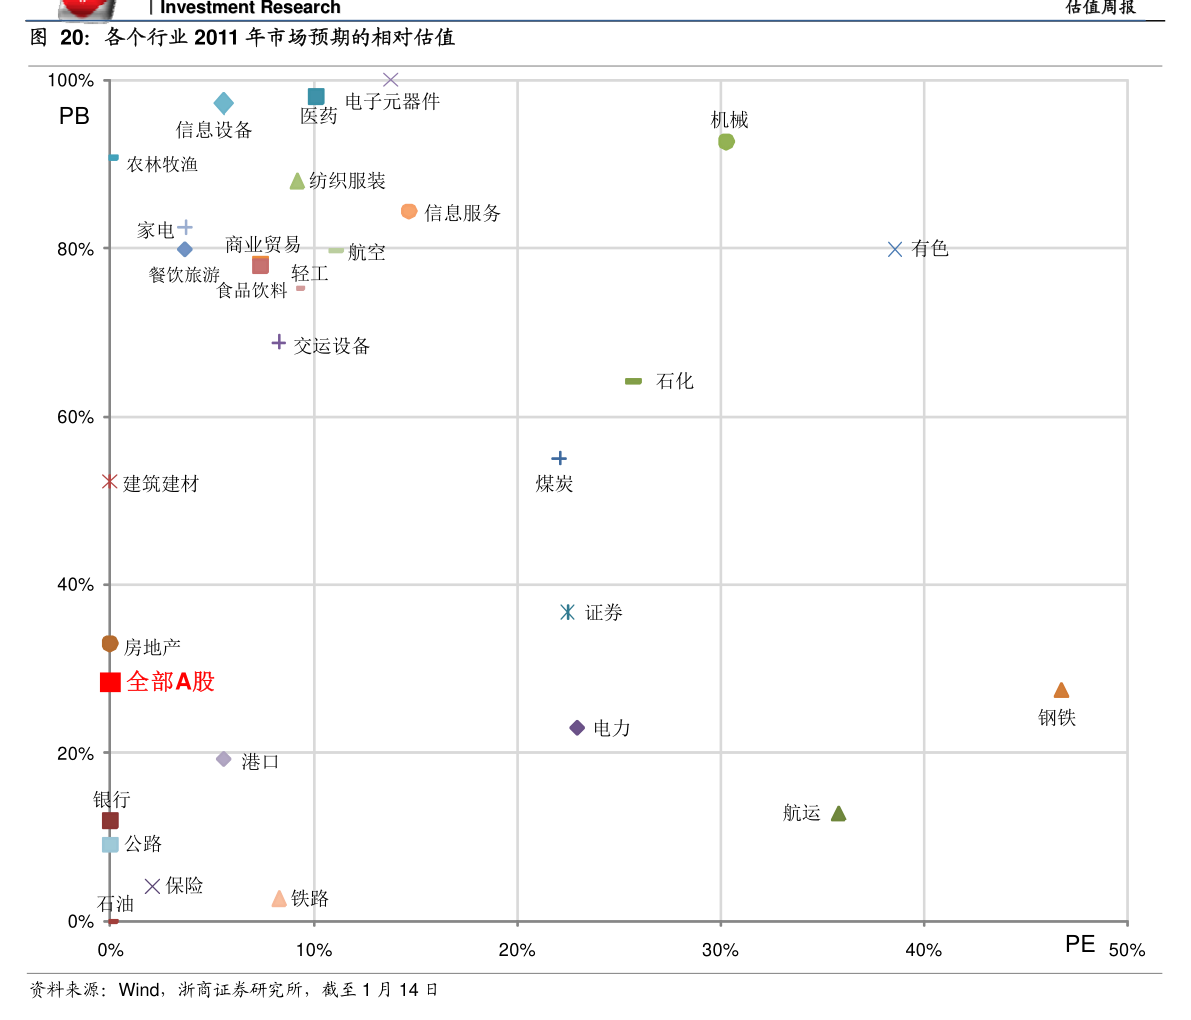Viewport: 1191px width, 1020px height.
Task: Select the blue X marker for 有色
Action: [x=895, y=249]
